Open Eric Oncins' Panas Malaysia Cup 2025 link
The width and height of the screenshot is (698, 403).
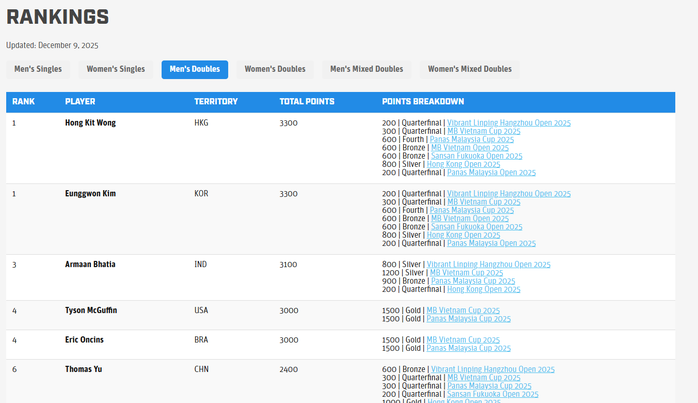(x=468, y=348)
